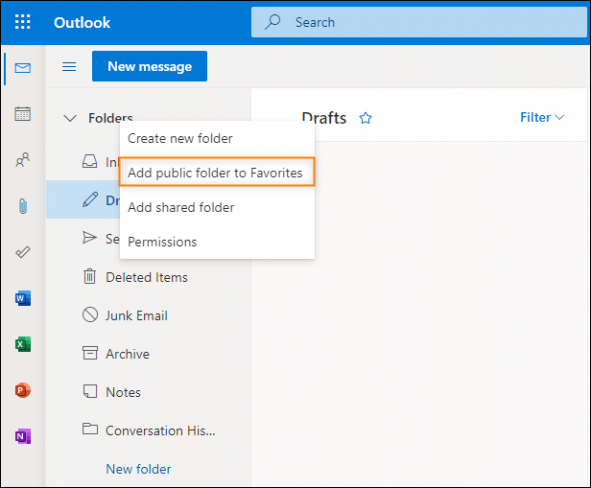This screenshot has width=591, height=488.
Task: Collapse the Folders section chevron
Action: 70,118
